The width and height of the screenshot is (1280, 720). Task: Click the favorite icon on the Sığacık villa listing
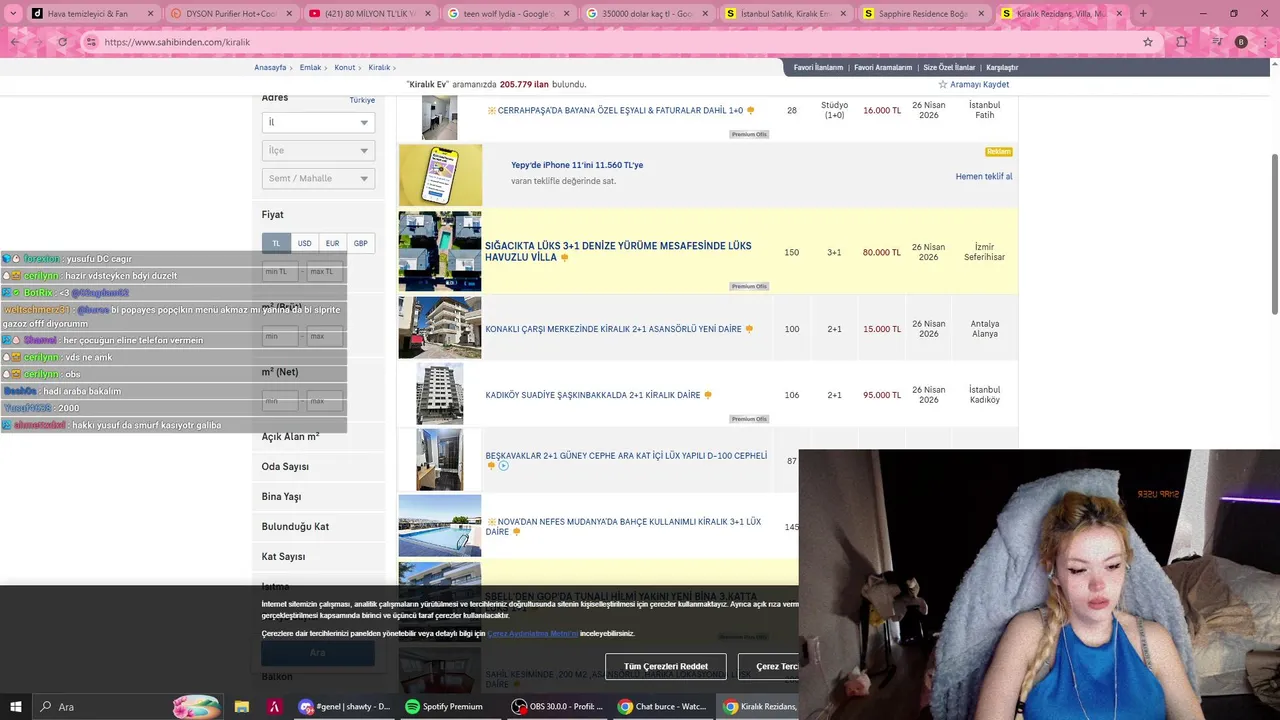[565, 257]
